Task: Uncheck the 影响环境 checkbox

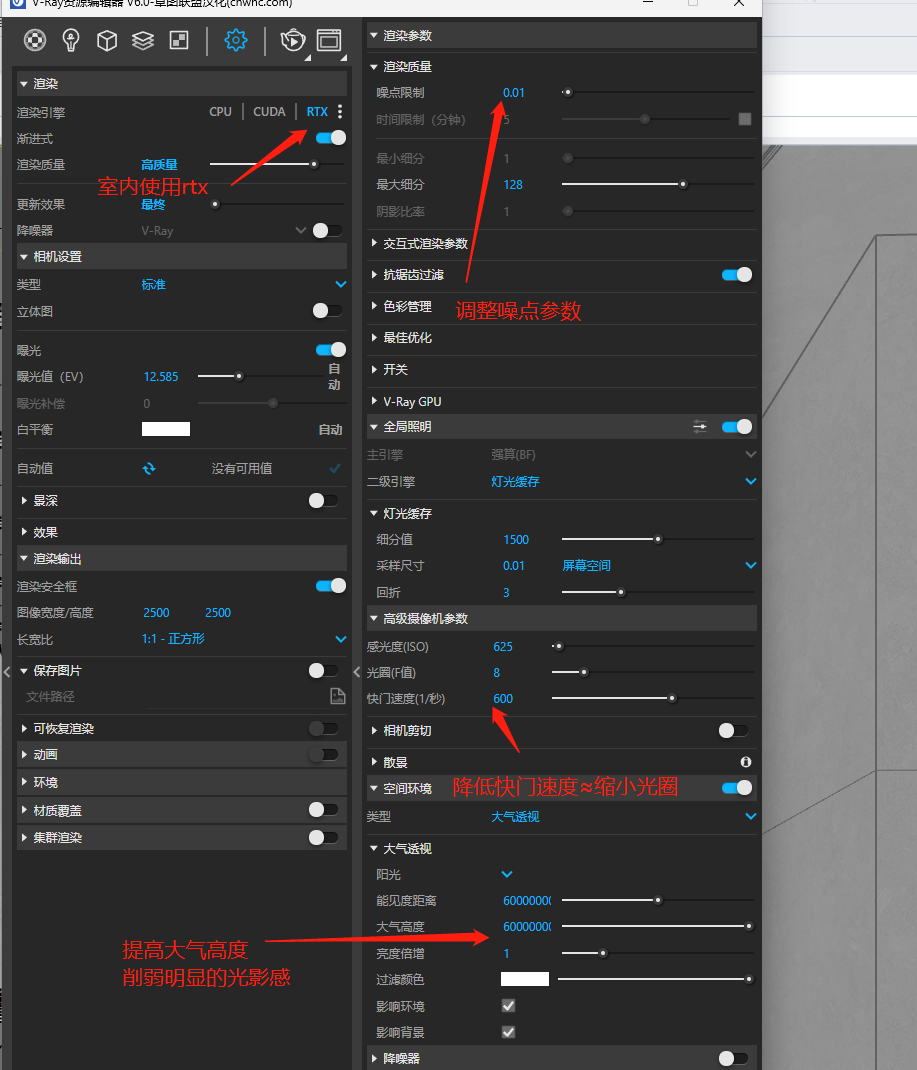Action: coord(508,1006)
